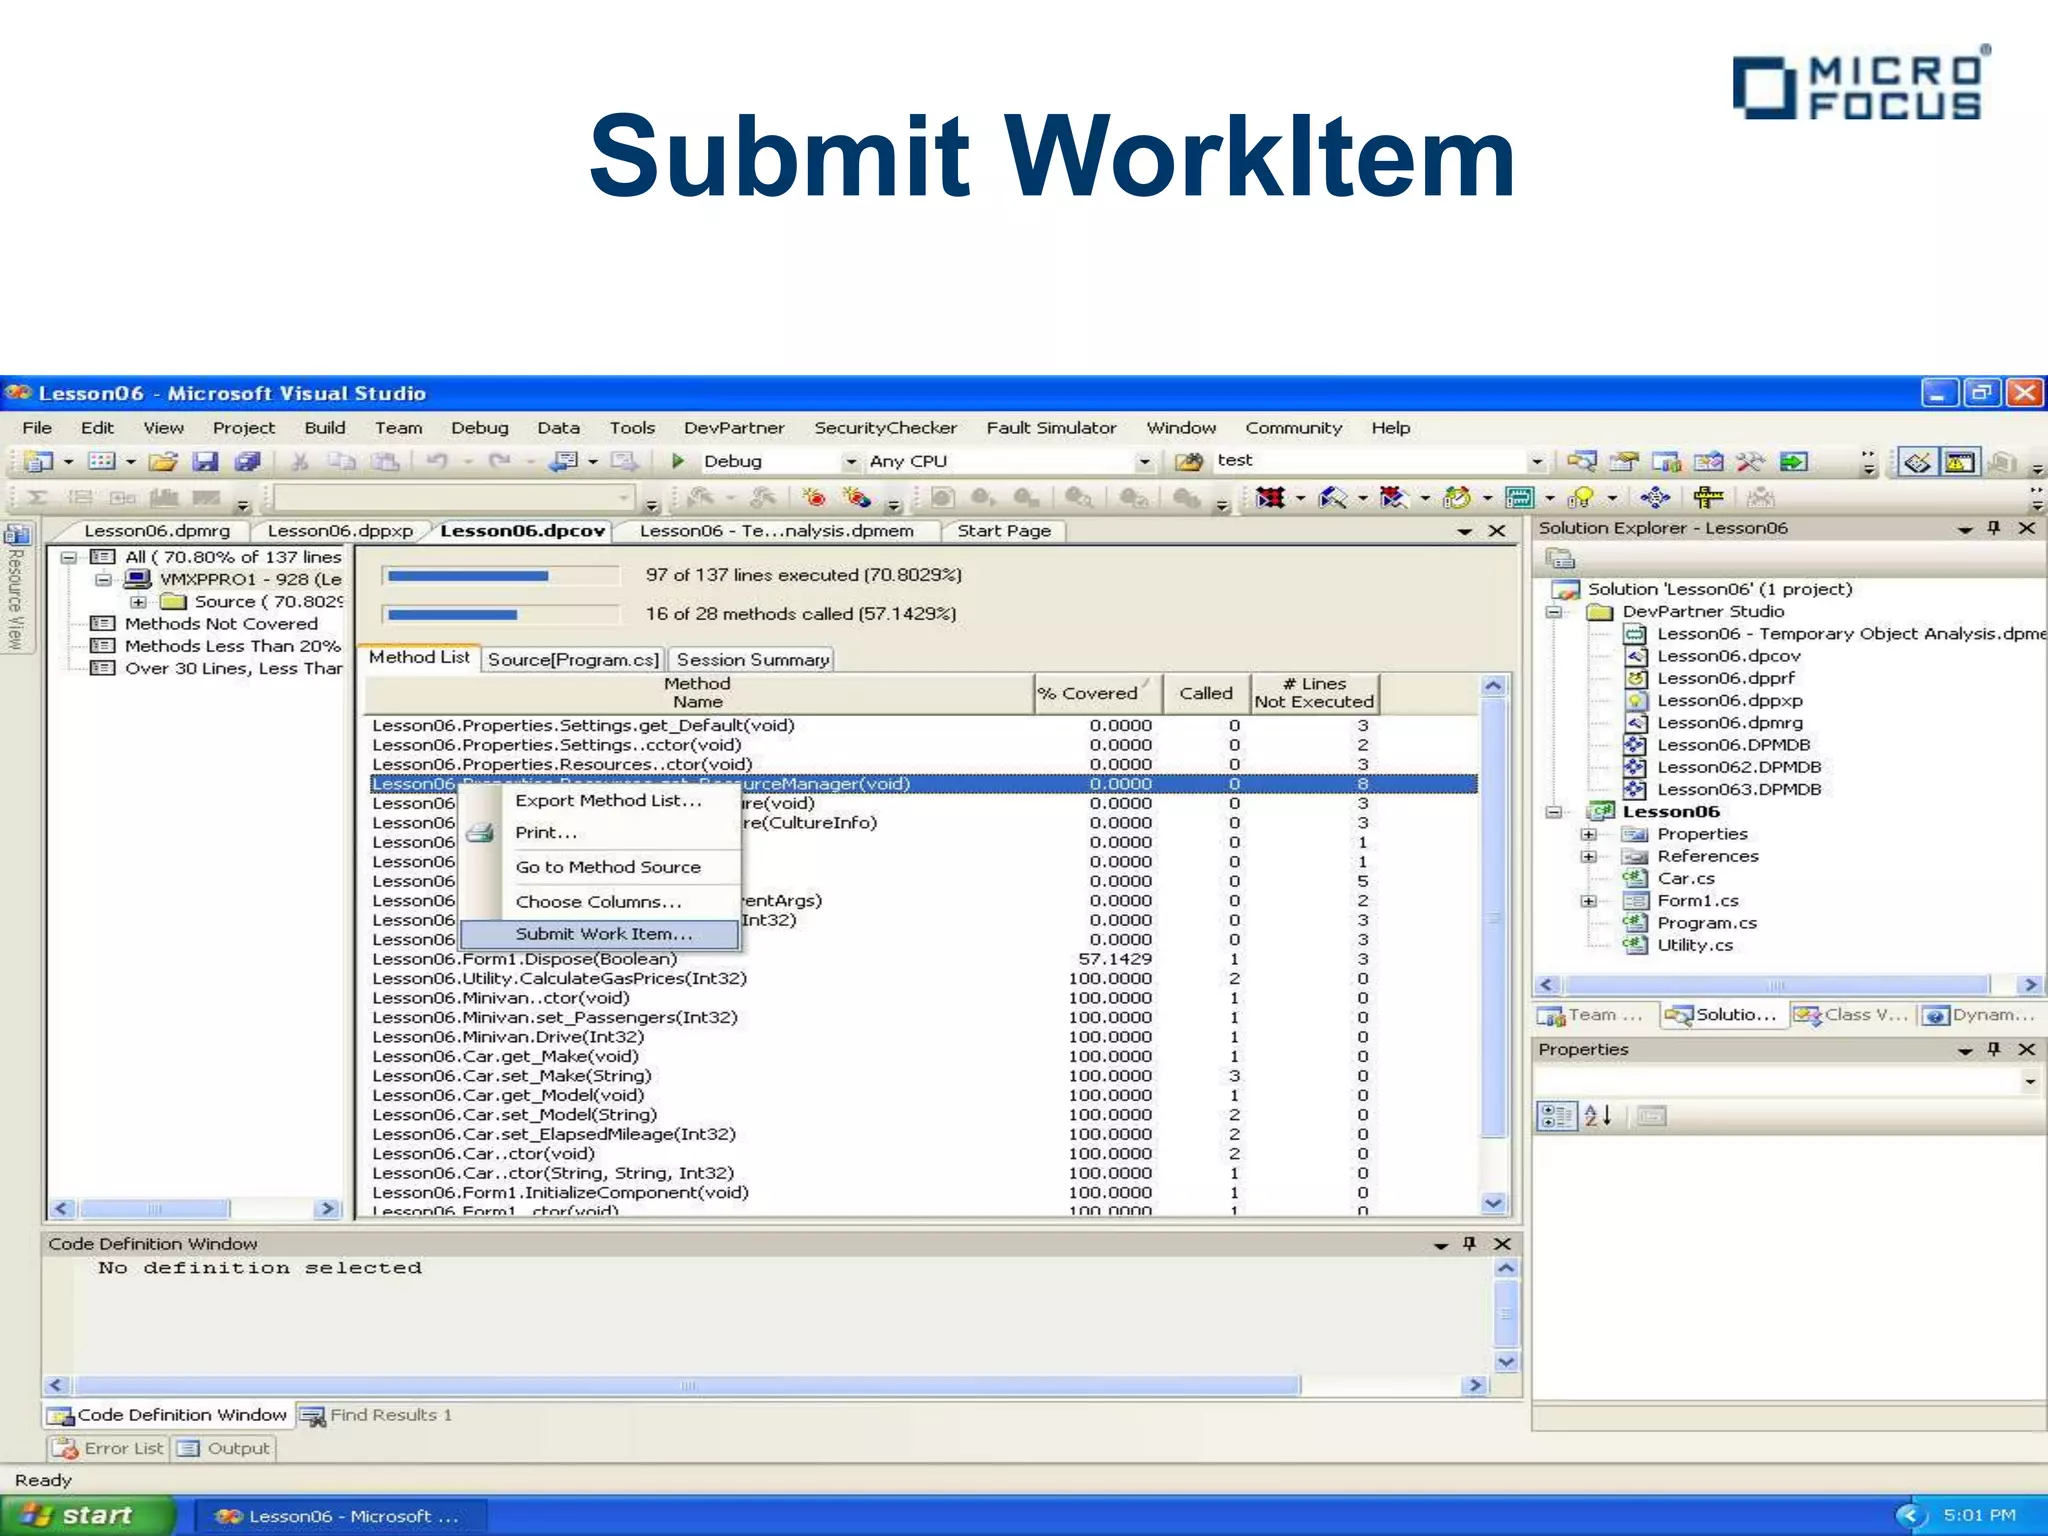
Task: Switch to the Lesson06.dpmrg tab
Action: coord(157,531)
